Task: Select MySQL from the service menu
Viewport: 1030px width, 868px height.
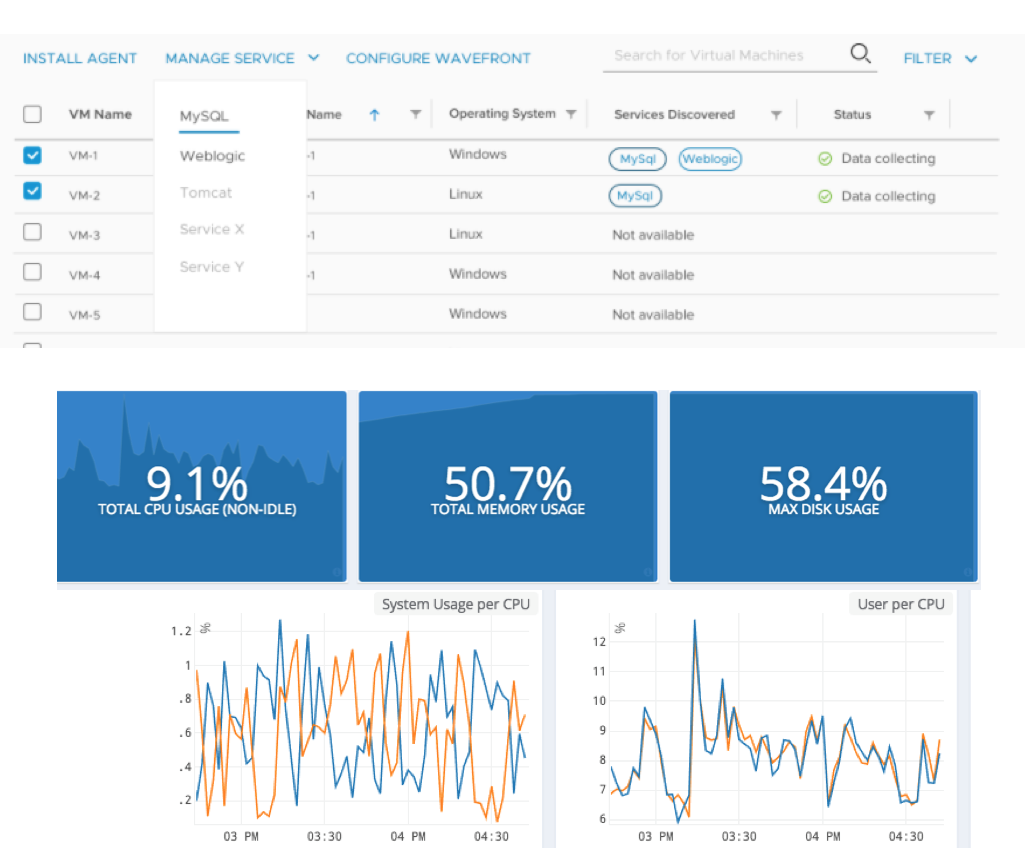Action: [x=204, y=117]
